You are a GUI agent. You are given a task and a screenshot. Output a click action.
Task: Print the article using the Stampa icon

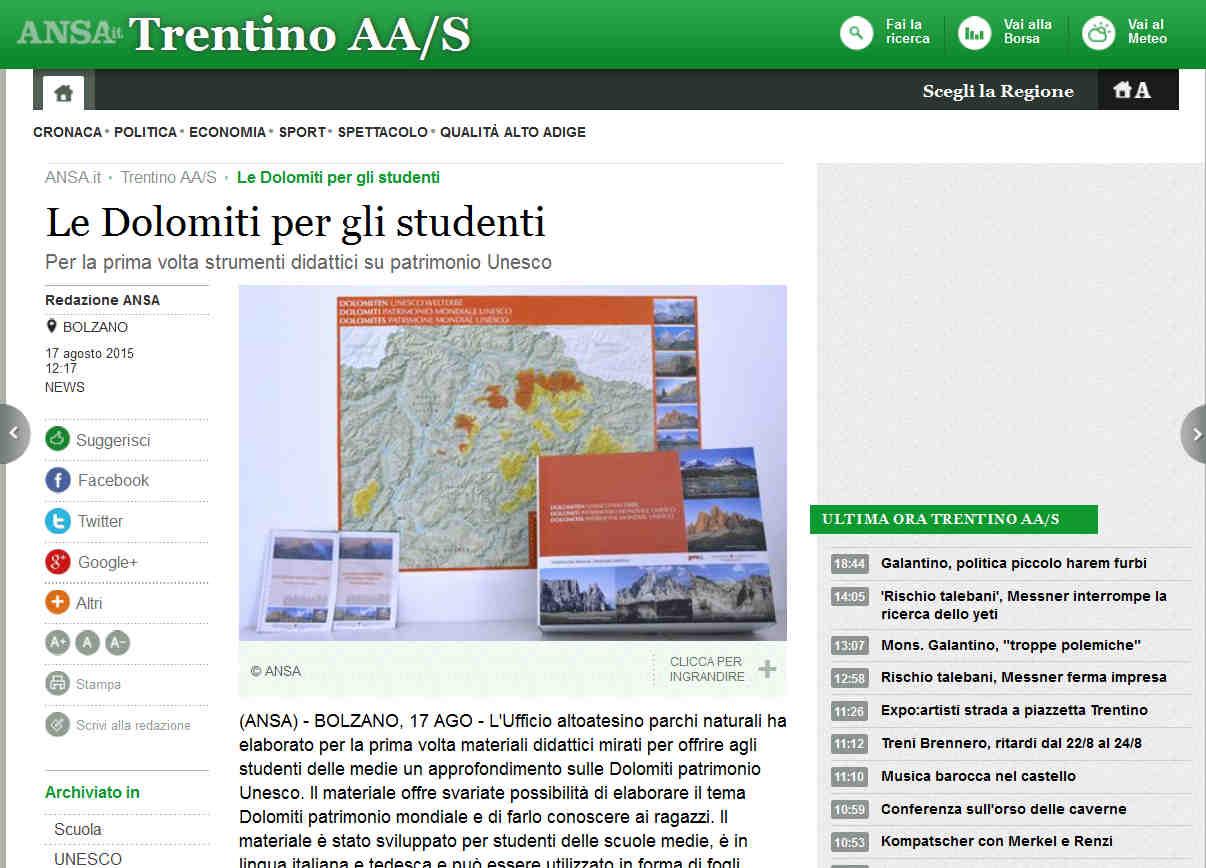(57, 684)
